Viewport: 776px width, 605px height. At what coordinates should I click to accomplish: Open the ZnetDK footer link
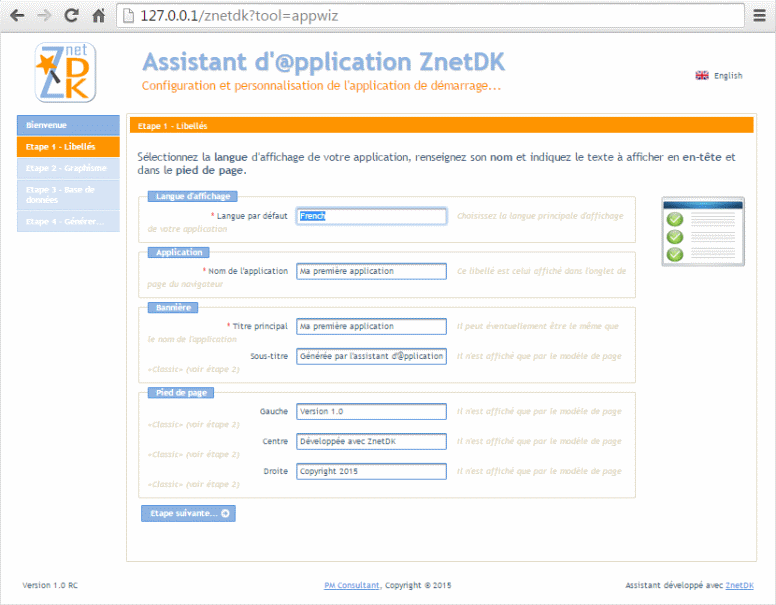click(x=739, y=585)
